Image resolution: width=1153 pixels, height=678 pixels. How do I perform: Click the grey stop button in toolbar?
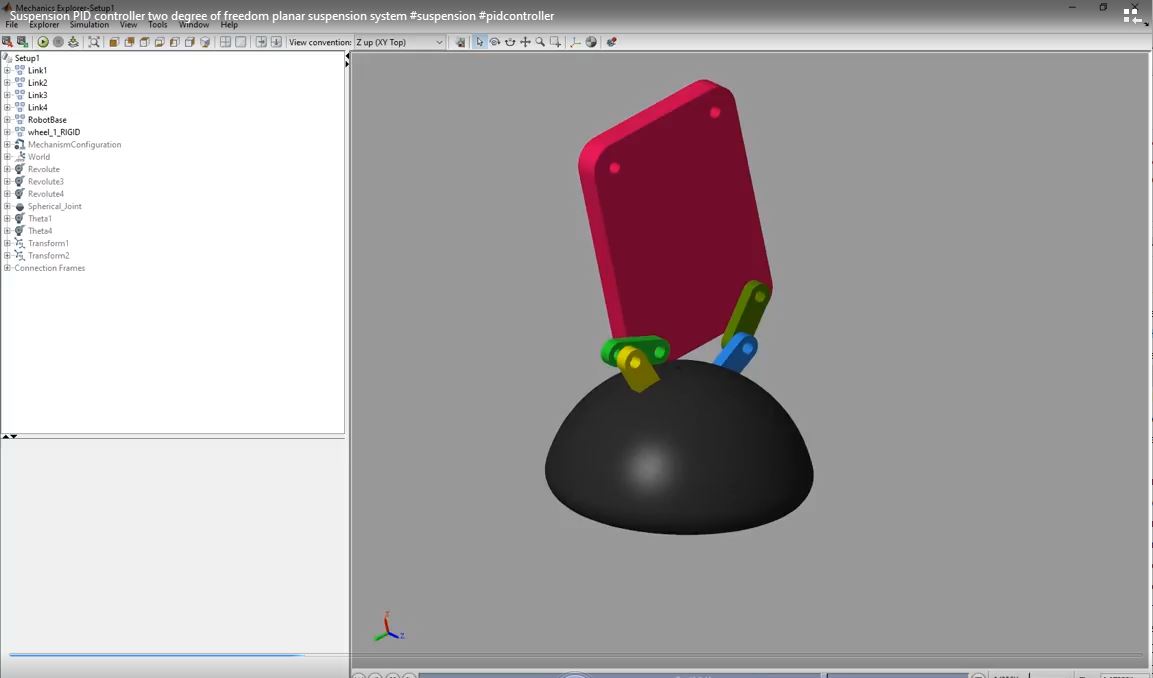[58, 42]
